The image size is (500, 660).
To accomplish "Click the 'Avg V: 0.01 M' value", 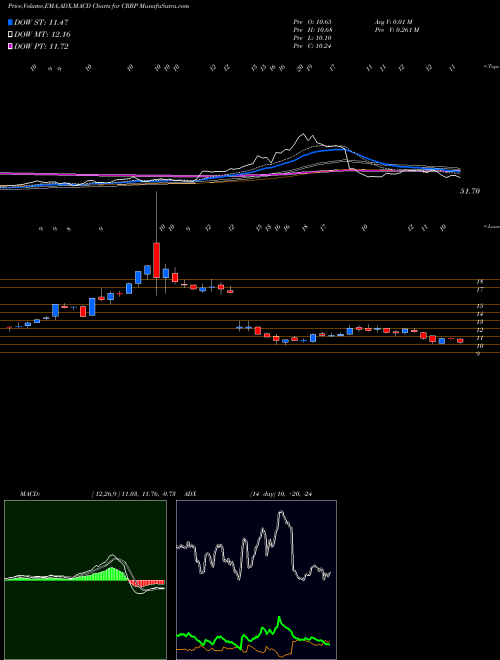I will (395, 21).
